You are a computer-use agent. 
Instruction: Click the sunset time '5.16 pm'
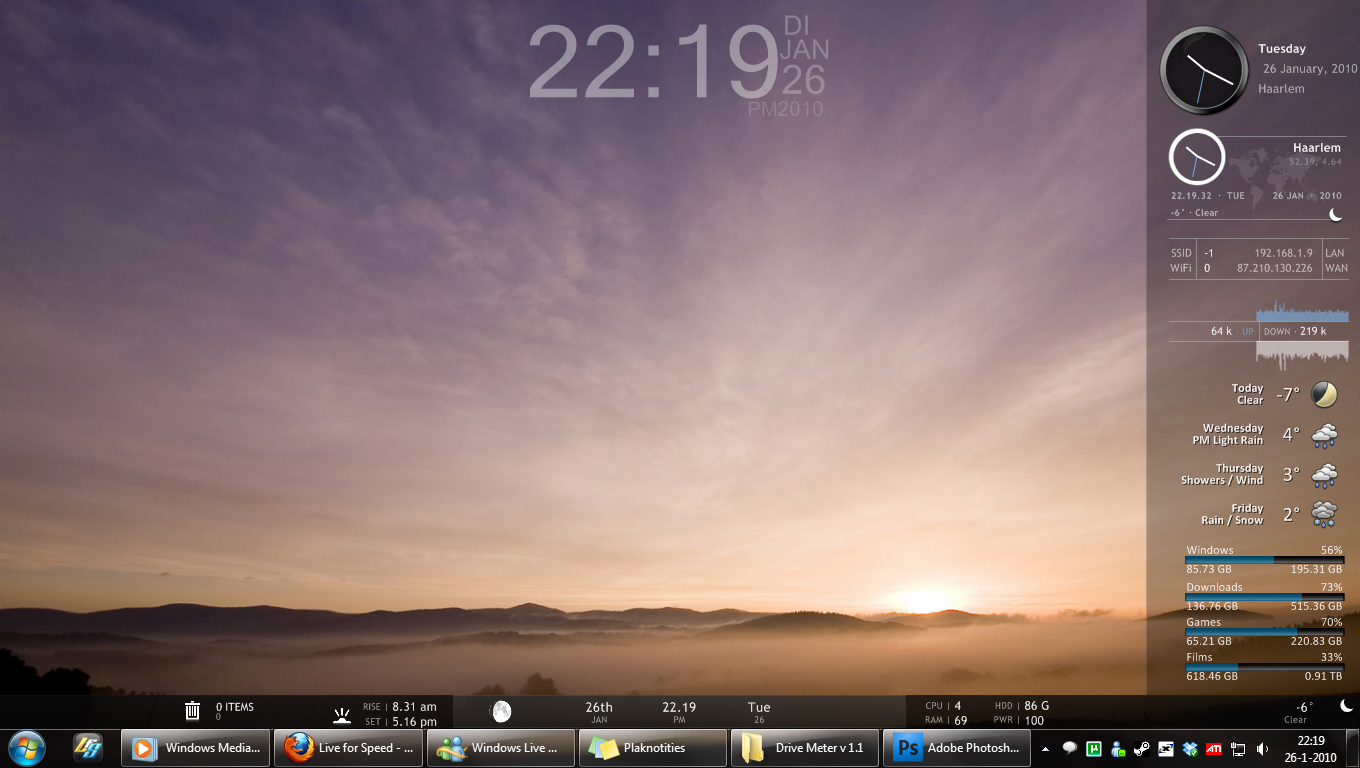(x=414, y=722)
